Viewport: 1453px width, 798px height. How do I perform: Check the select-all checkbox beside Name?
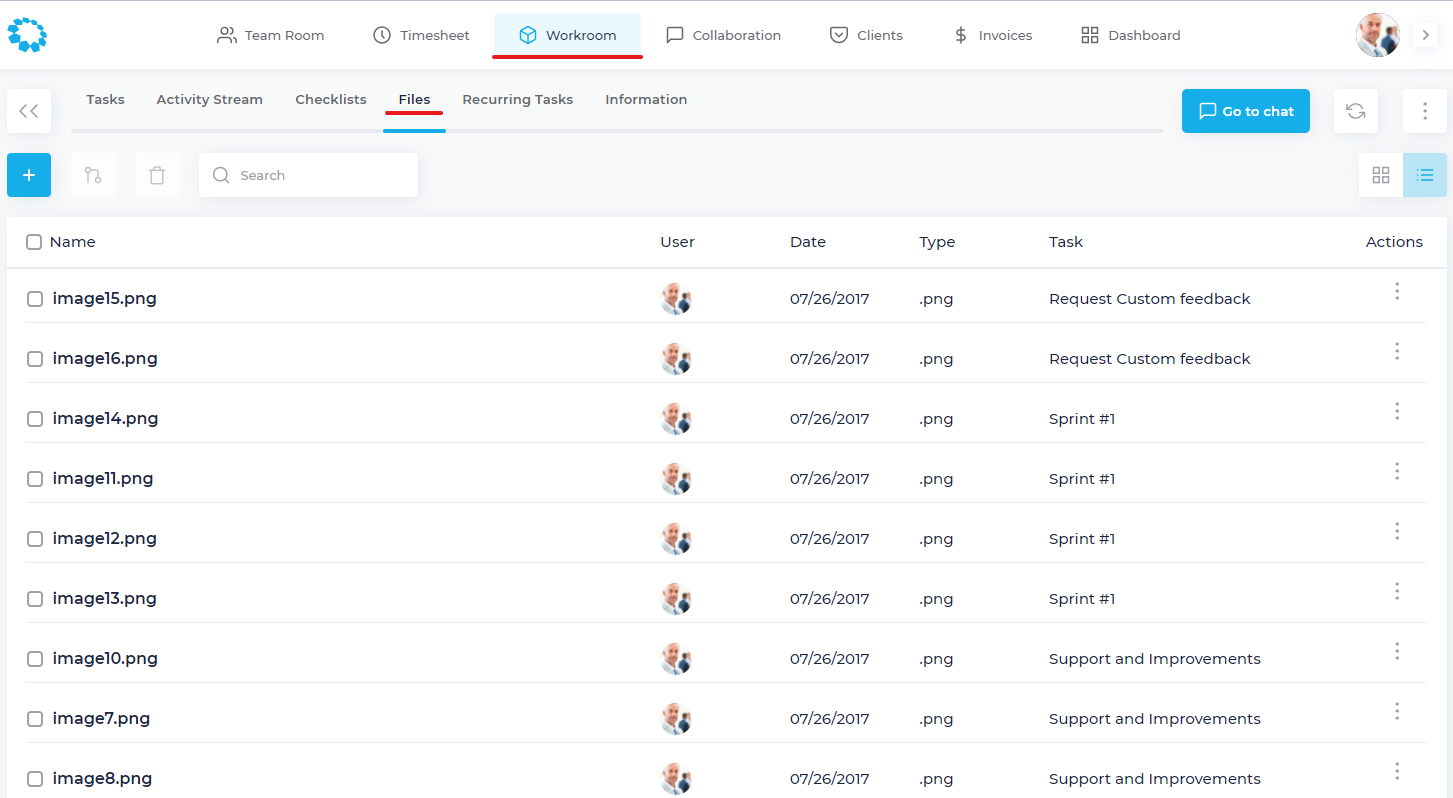click(34, 242)
